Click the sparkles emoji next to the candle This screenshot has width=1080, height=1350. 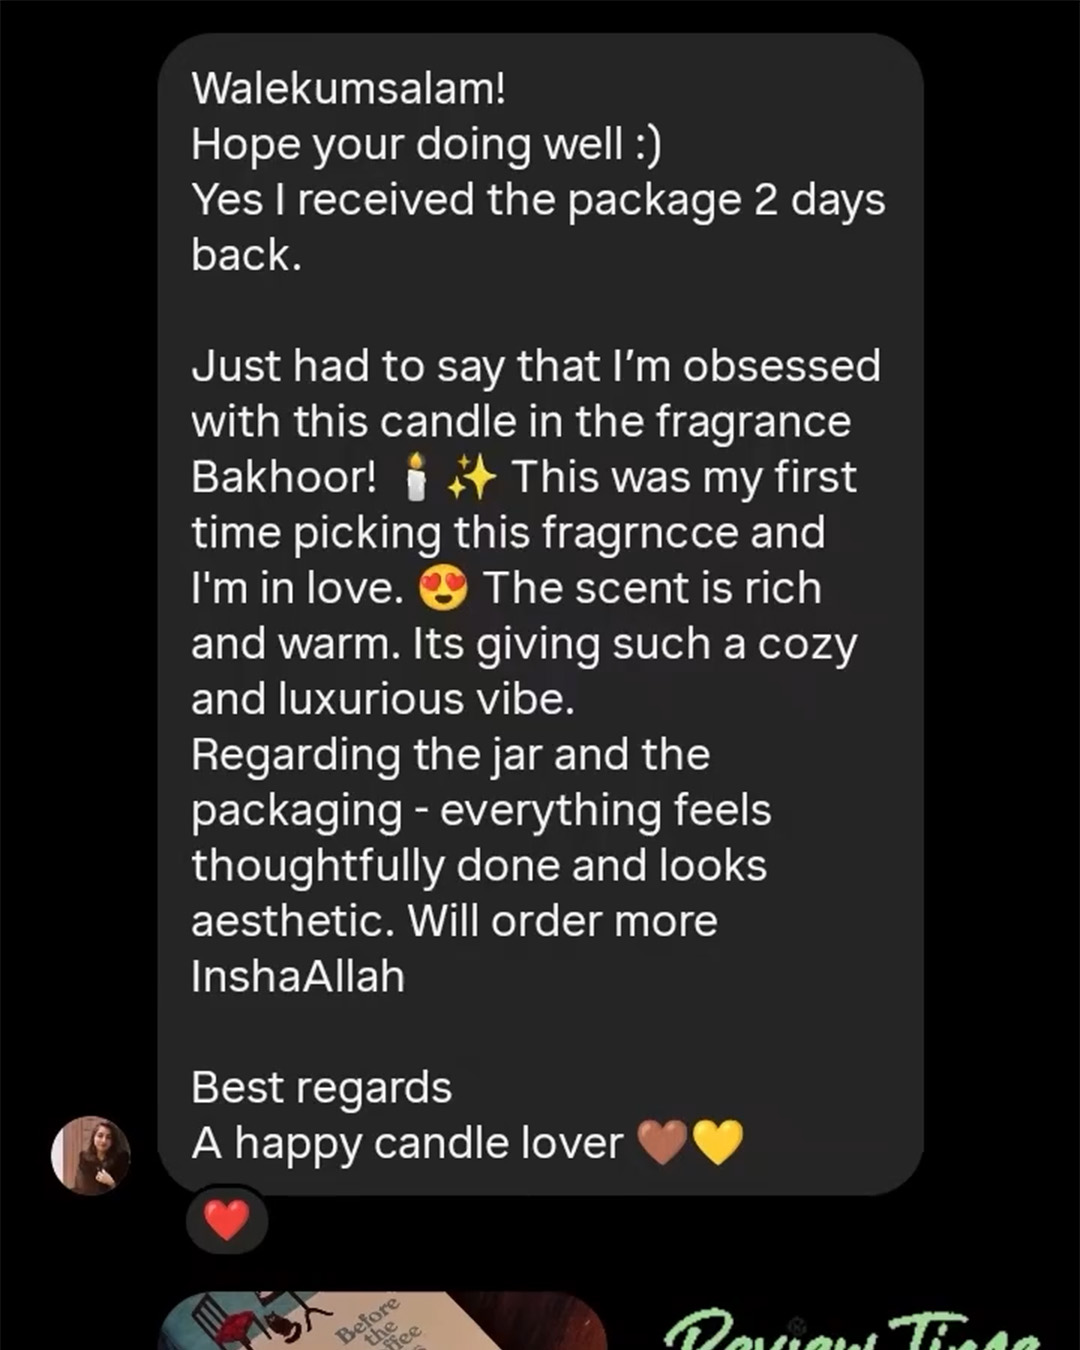point(472,477)
